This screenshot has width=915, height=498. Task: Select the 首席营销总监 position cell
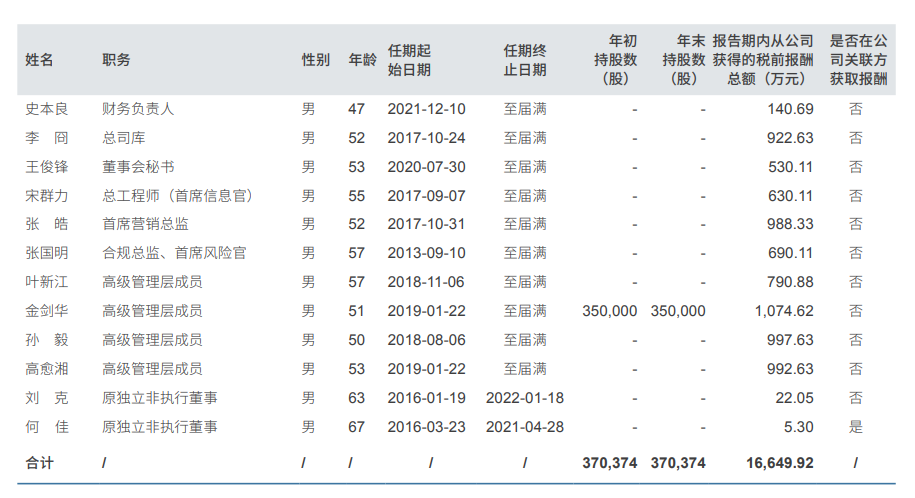point(145,224)
